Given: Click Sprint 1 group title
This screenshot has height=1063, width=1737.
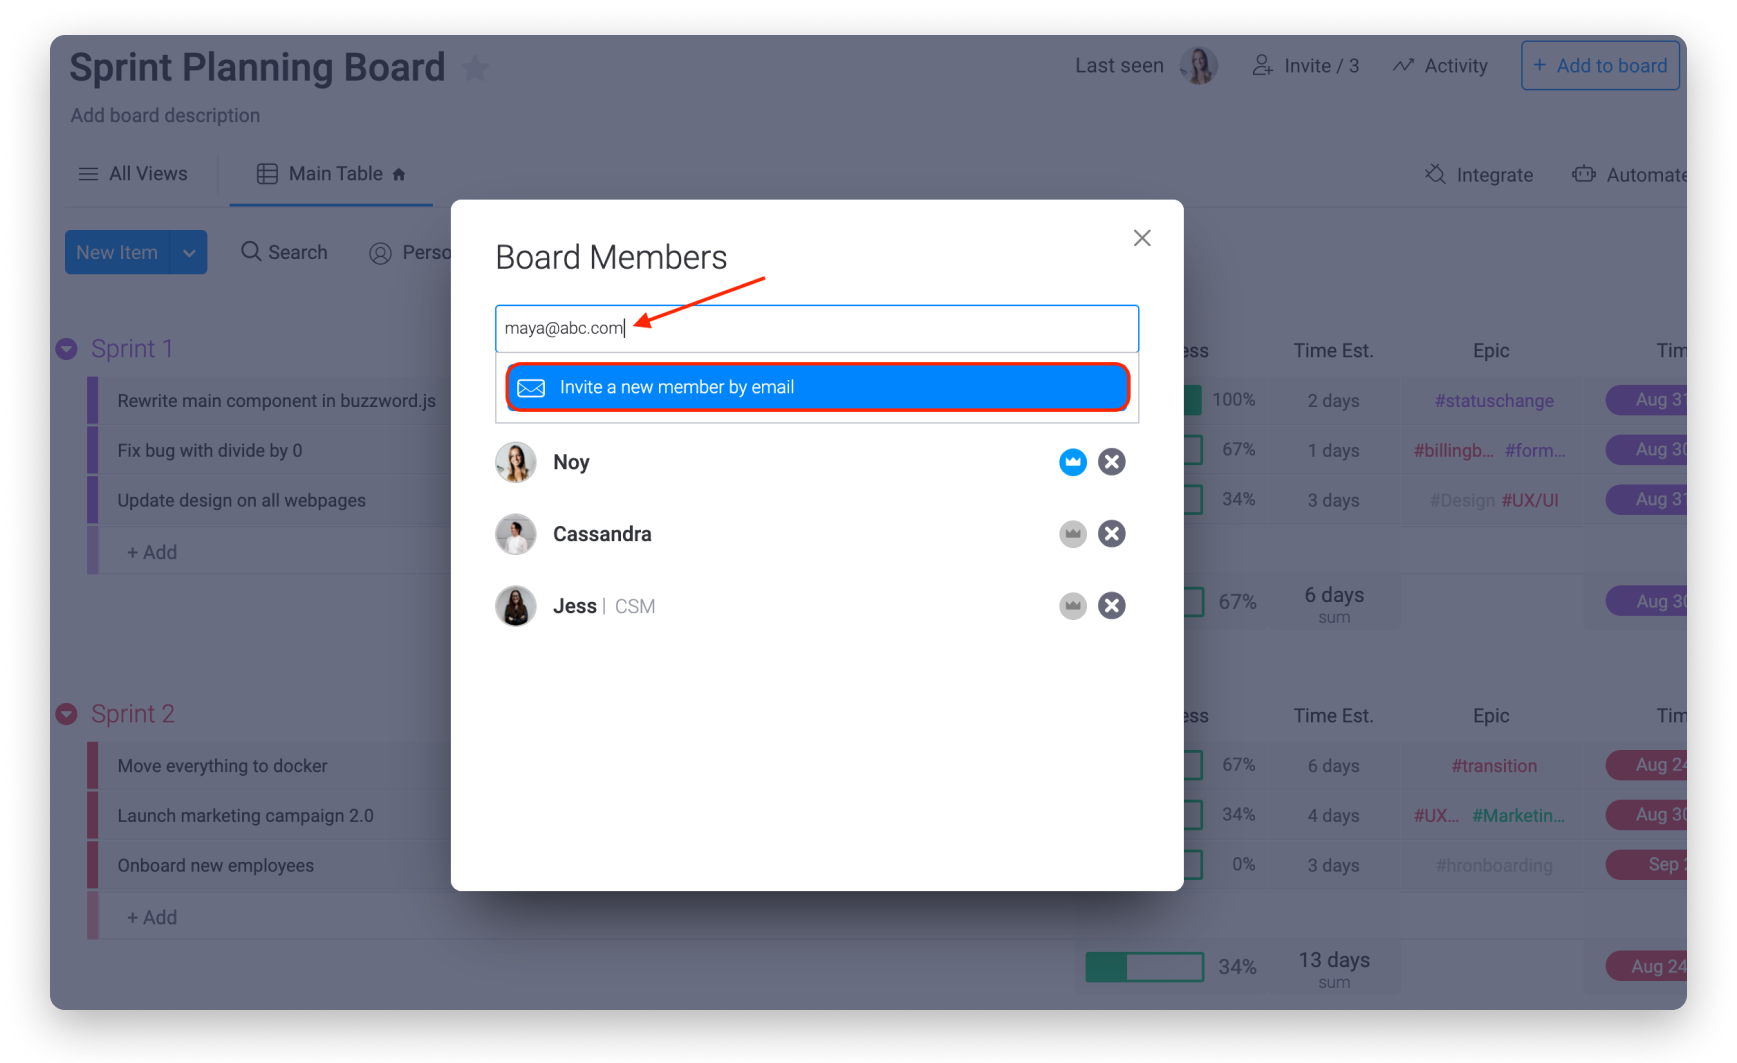Looking at the screenshot, I should [132, 349].
